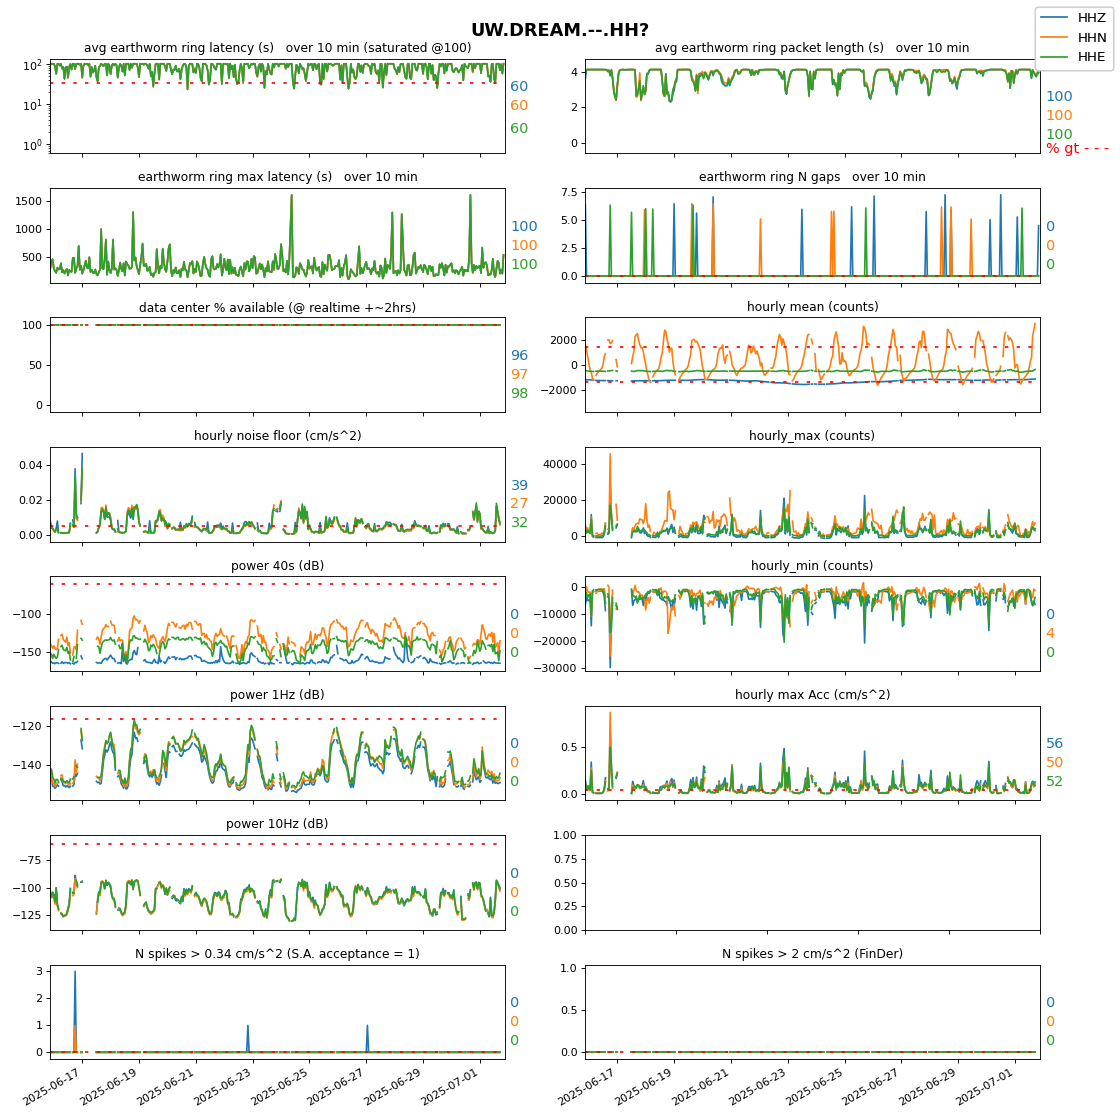This screenshot has height=1120, width=1120.
Task: Select the −75 tick on power 10Hz axis
Action: pyautogui.click(x=30, y=861)
